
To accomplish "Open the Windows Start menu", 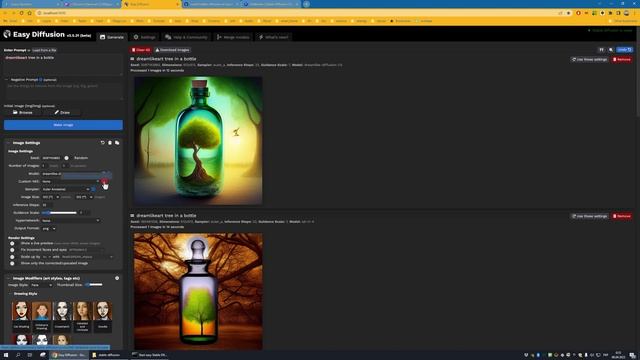I will click(x=6, y=355).
